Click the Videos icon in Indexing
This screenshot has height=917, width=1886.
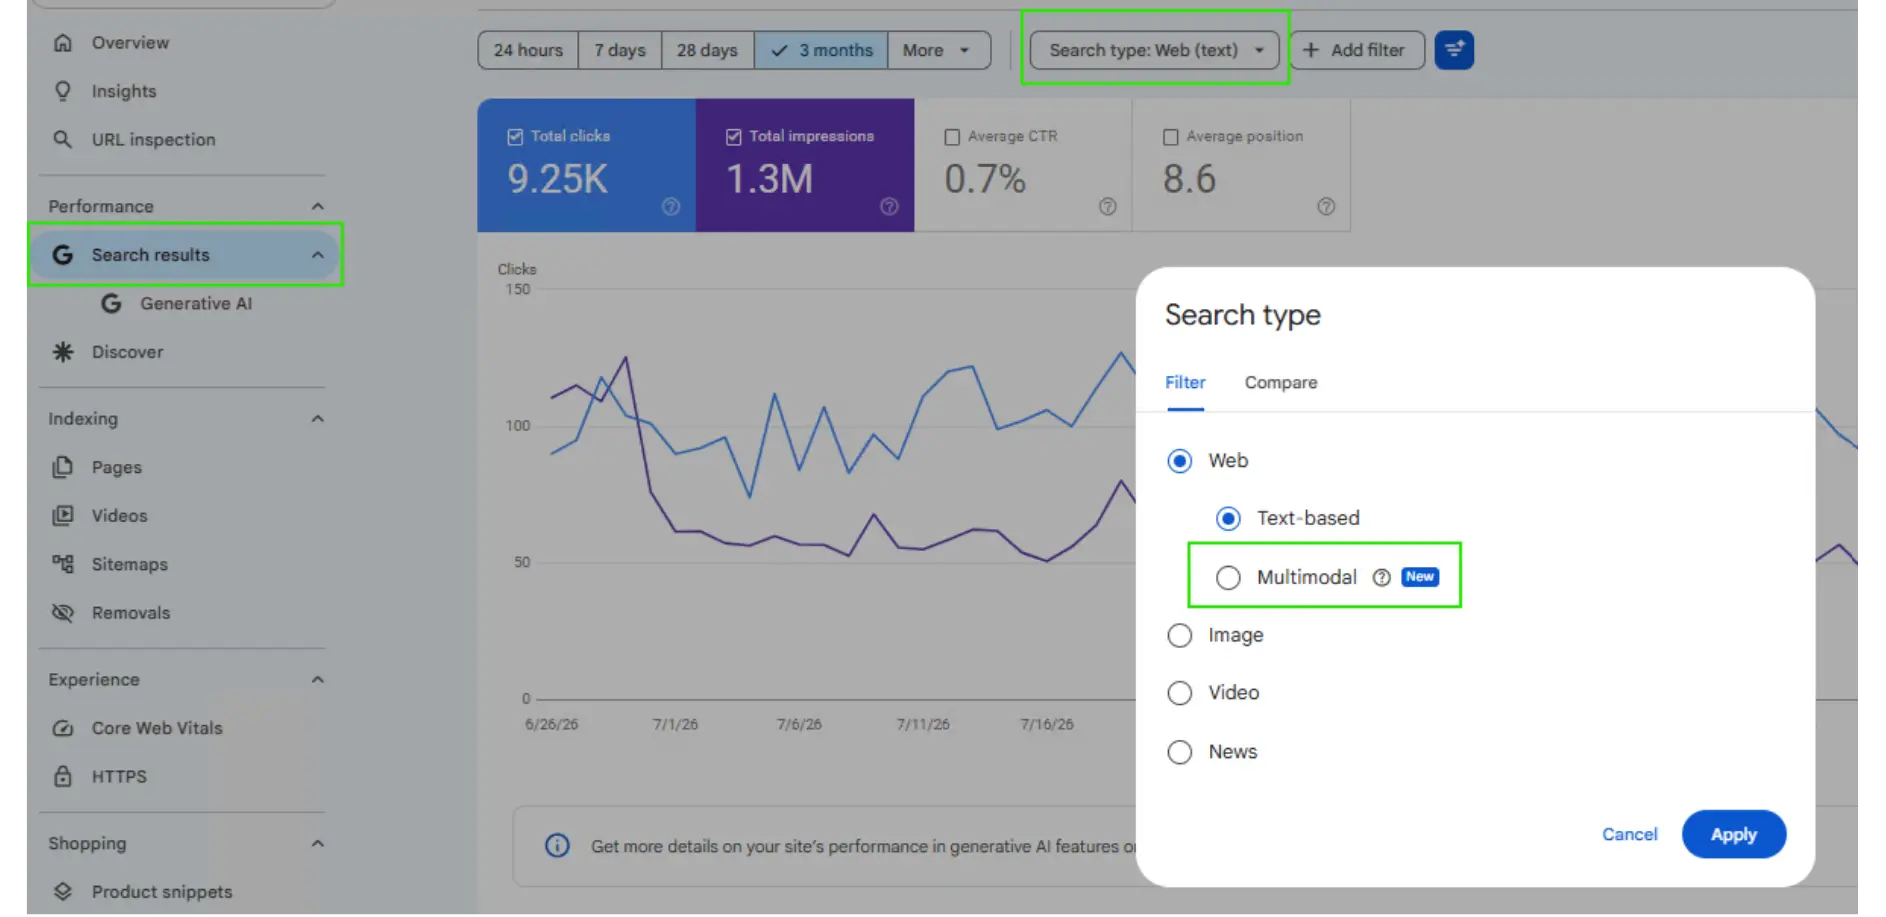(63, 515)
